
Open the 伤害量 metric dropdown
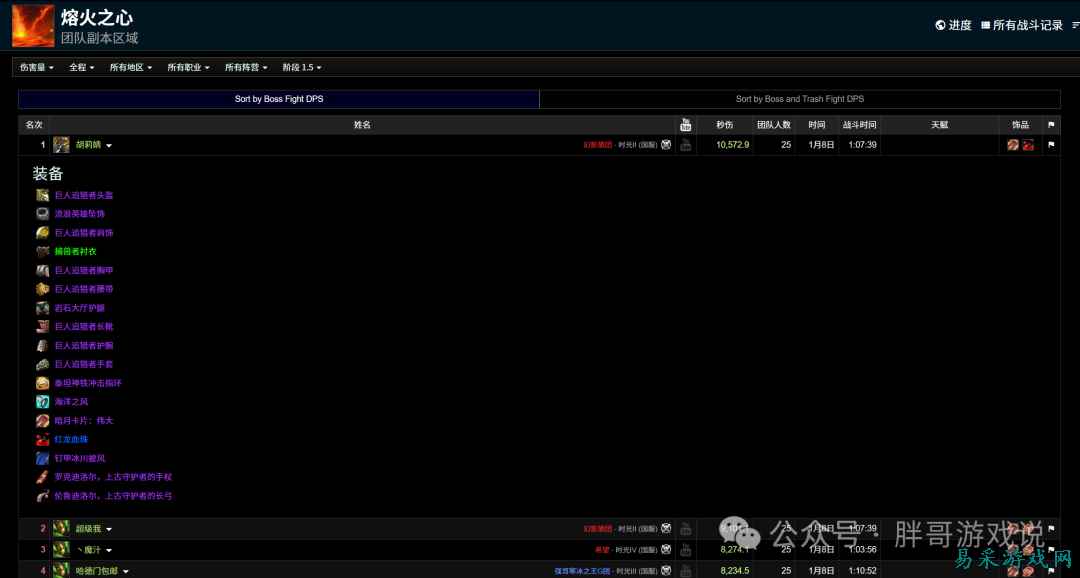tap(37, 68)
